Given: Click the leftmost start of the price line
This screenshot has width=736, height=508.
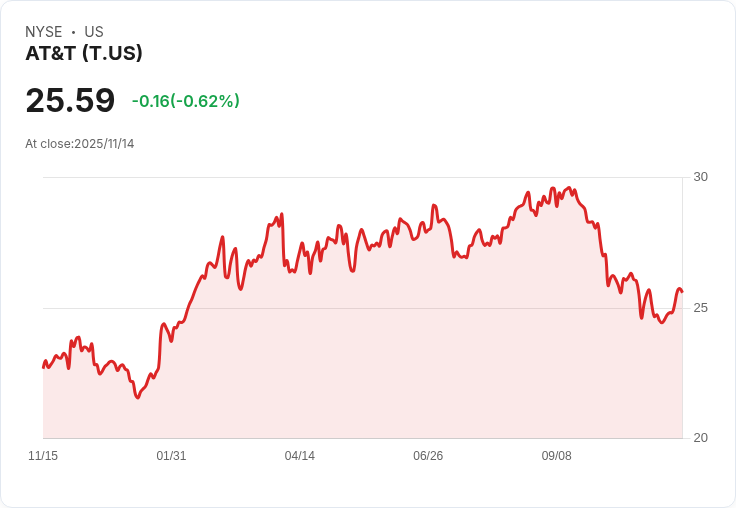Looking at the screenshot, I should click(43, 367).
